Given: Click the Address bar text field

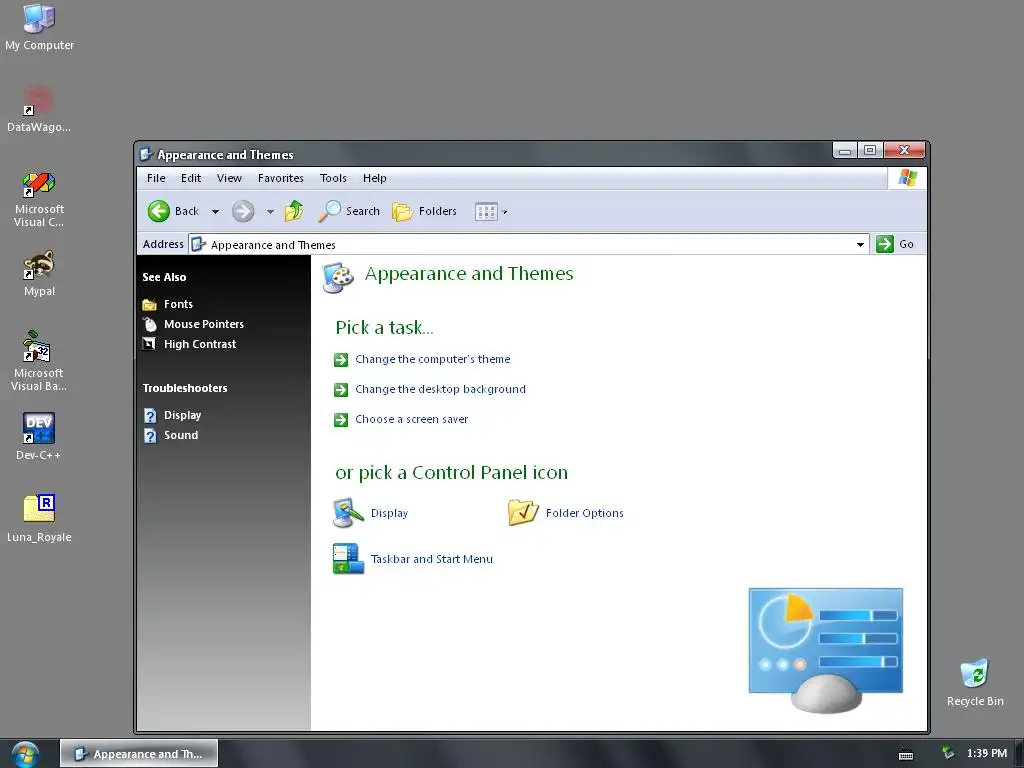Looking at the screenshot, I should coord(529,245).
